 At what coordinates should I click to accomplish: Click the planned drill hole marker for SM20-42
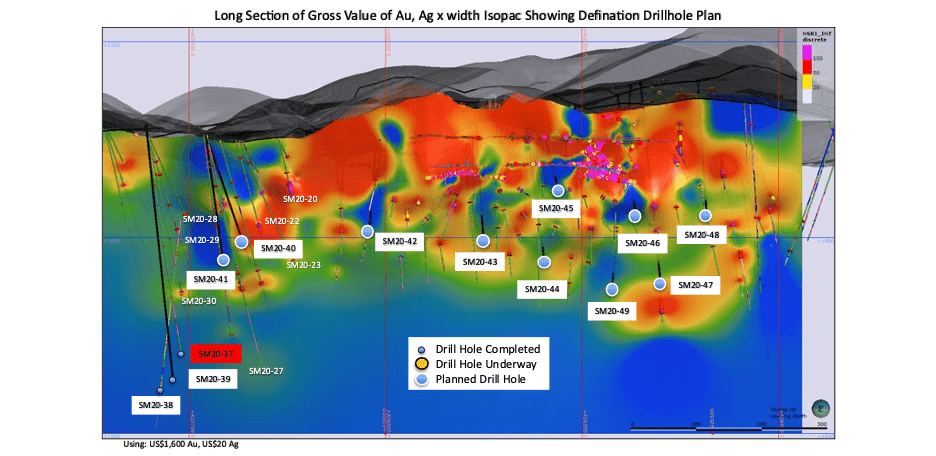[x=368, y=232]
